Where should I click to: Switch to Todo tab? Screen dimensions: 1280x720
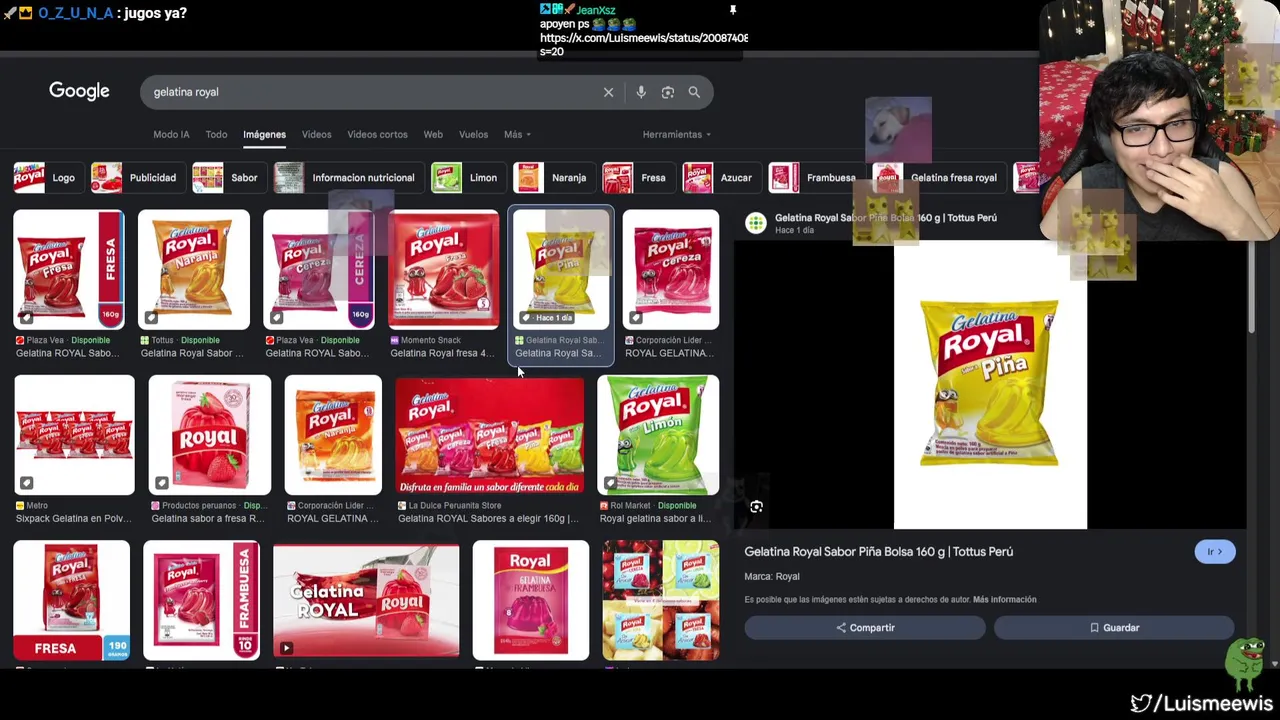coord(216,134)
